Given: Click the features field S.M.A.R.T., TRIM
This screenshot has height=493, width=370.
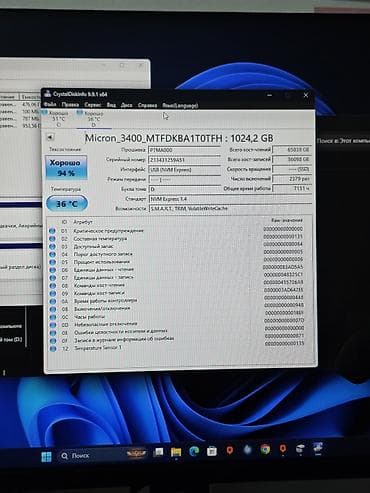Looking at the screenshot, I should coord(230,209).
